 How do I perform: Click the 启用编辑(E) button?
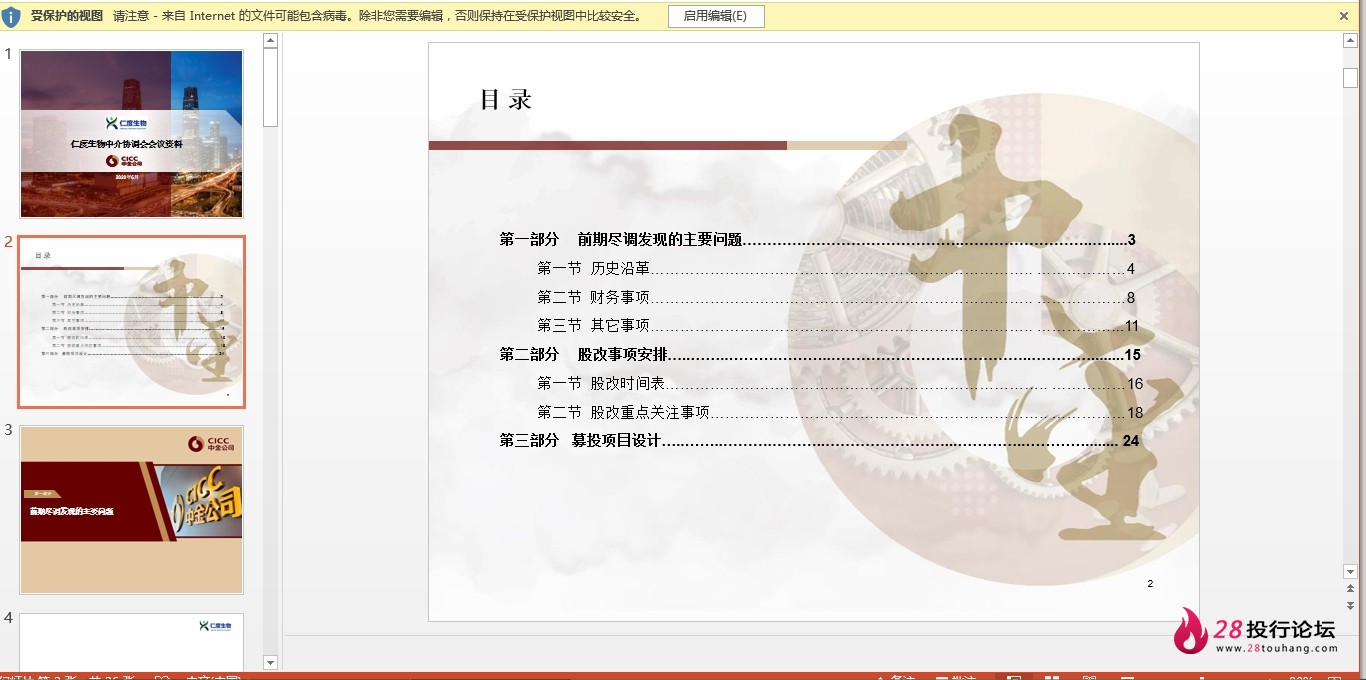tap(716, 16)
